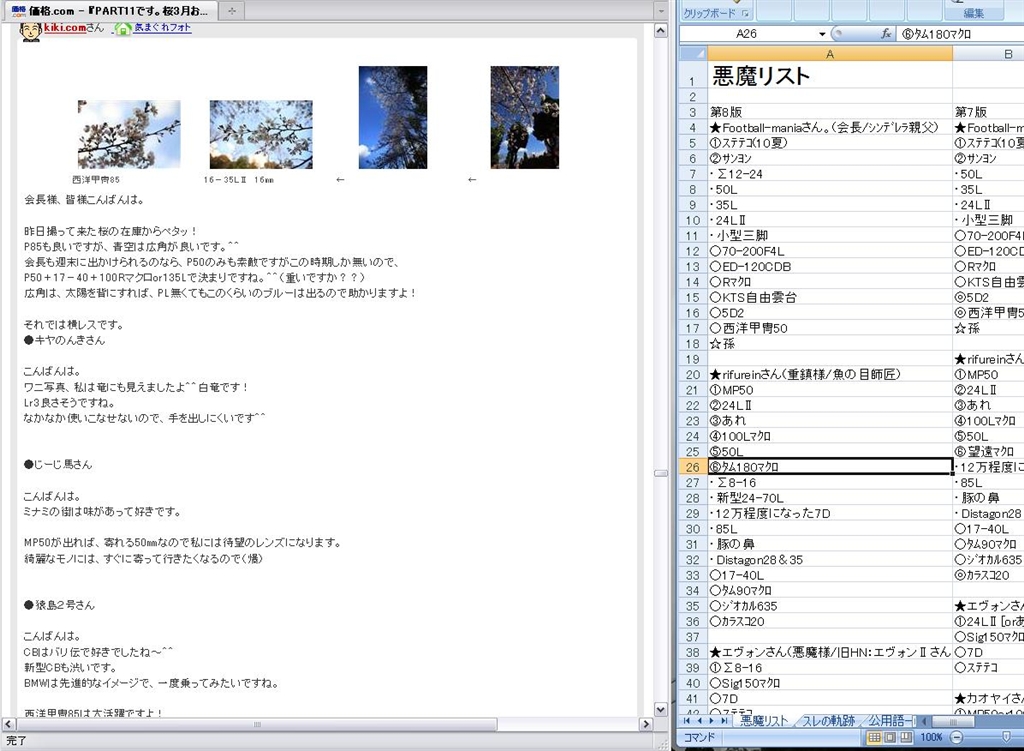1024x751 pixels.
Task: Switch to Page Break Preview
Action: pos(906,737)
